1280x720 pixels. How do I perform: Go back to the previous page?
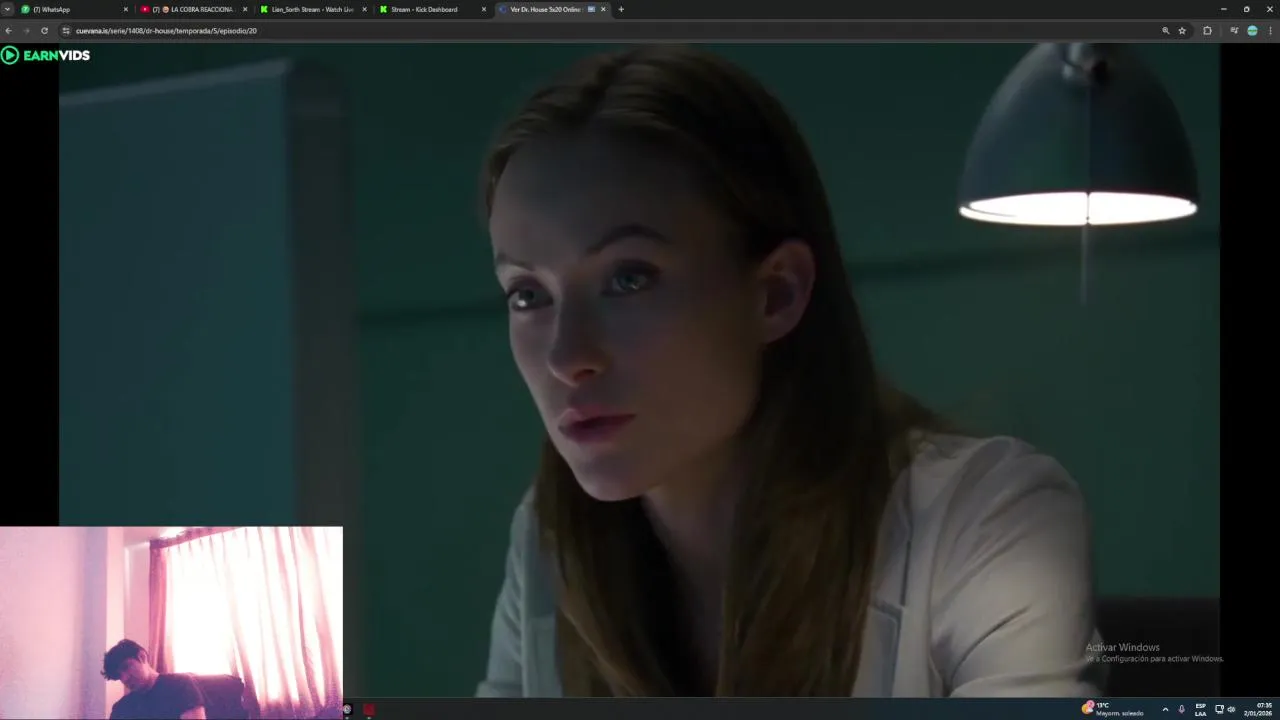click(x=8, y=31)
